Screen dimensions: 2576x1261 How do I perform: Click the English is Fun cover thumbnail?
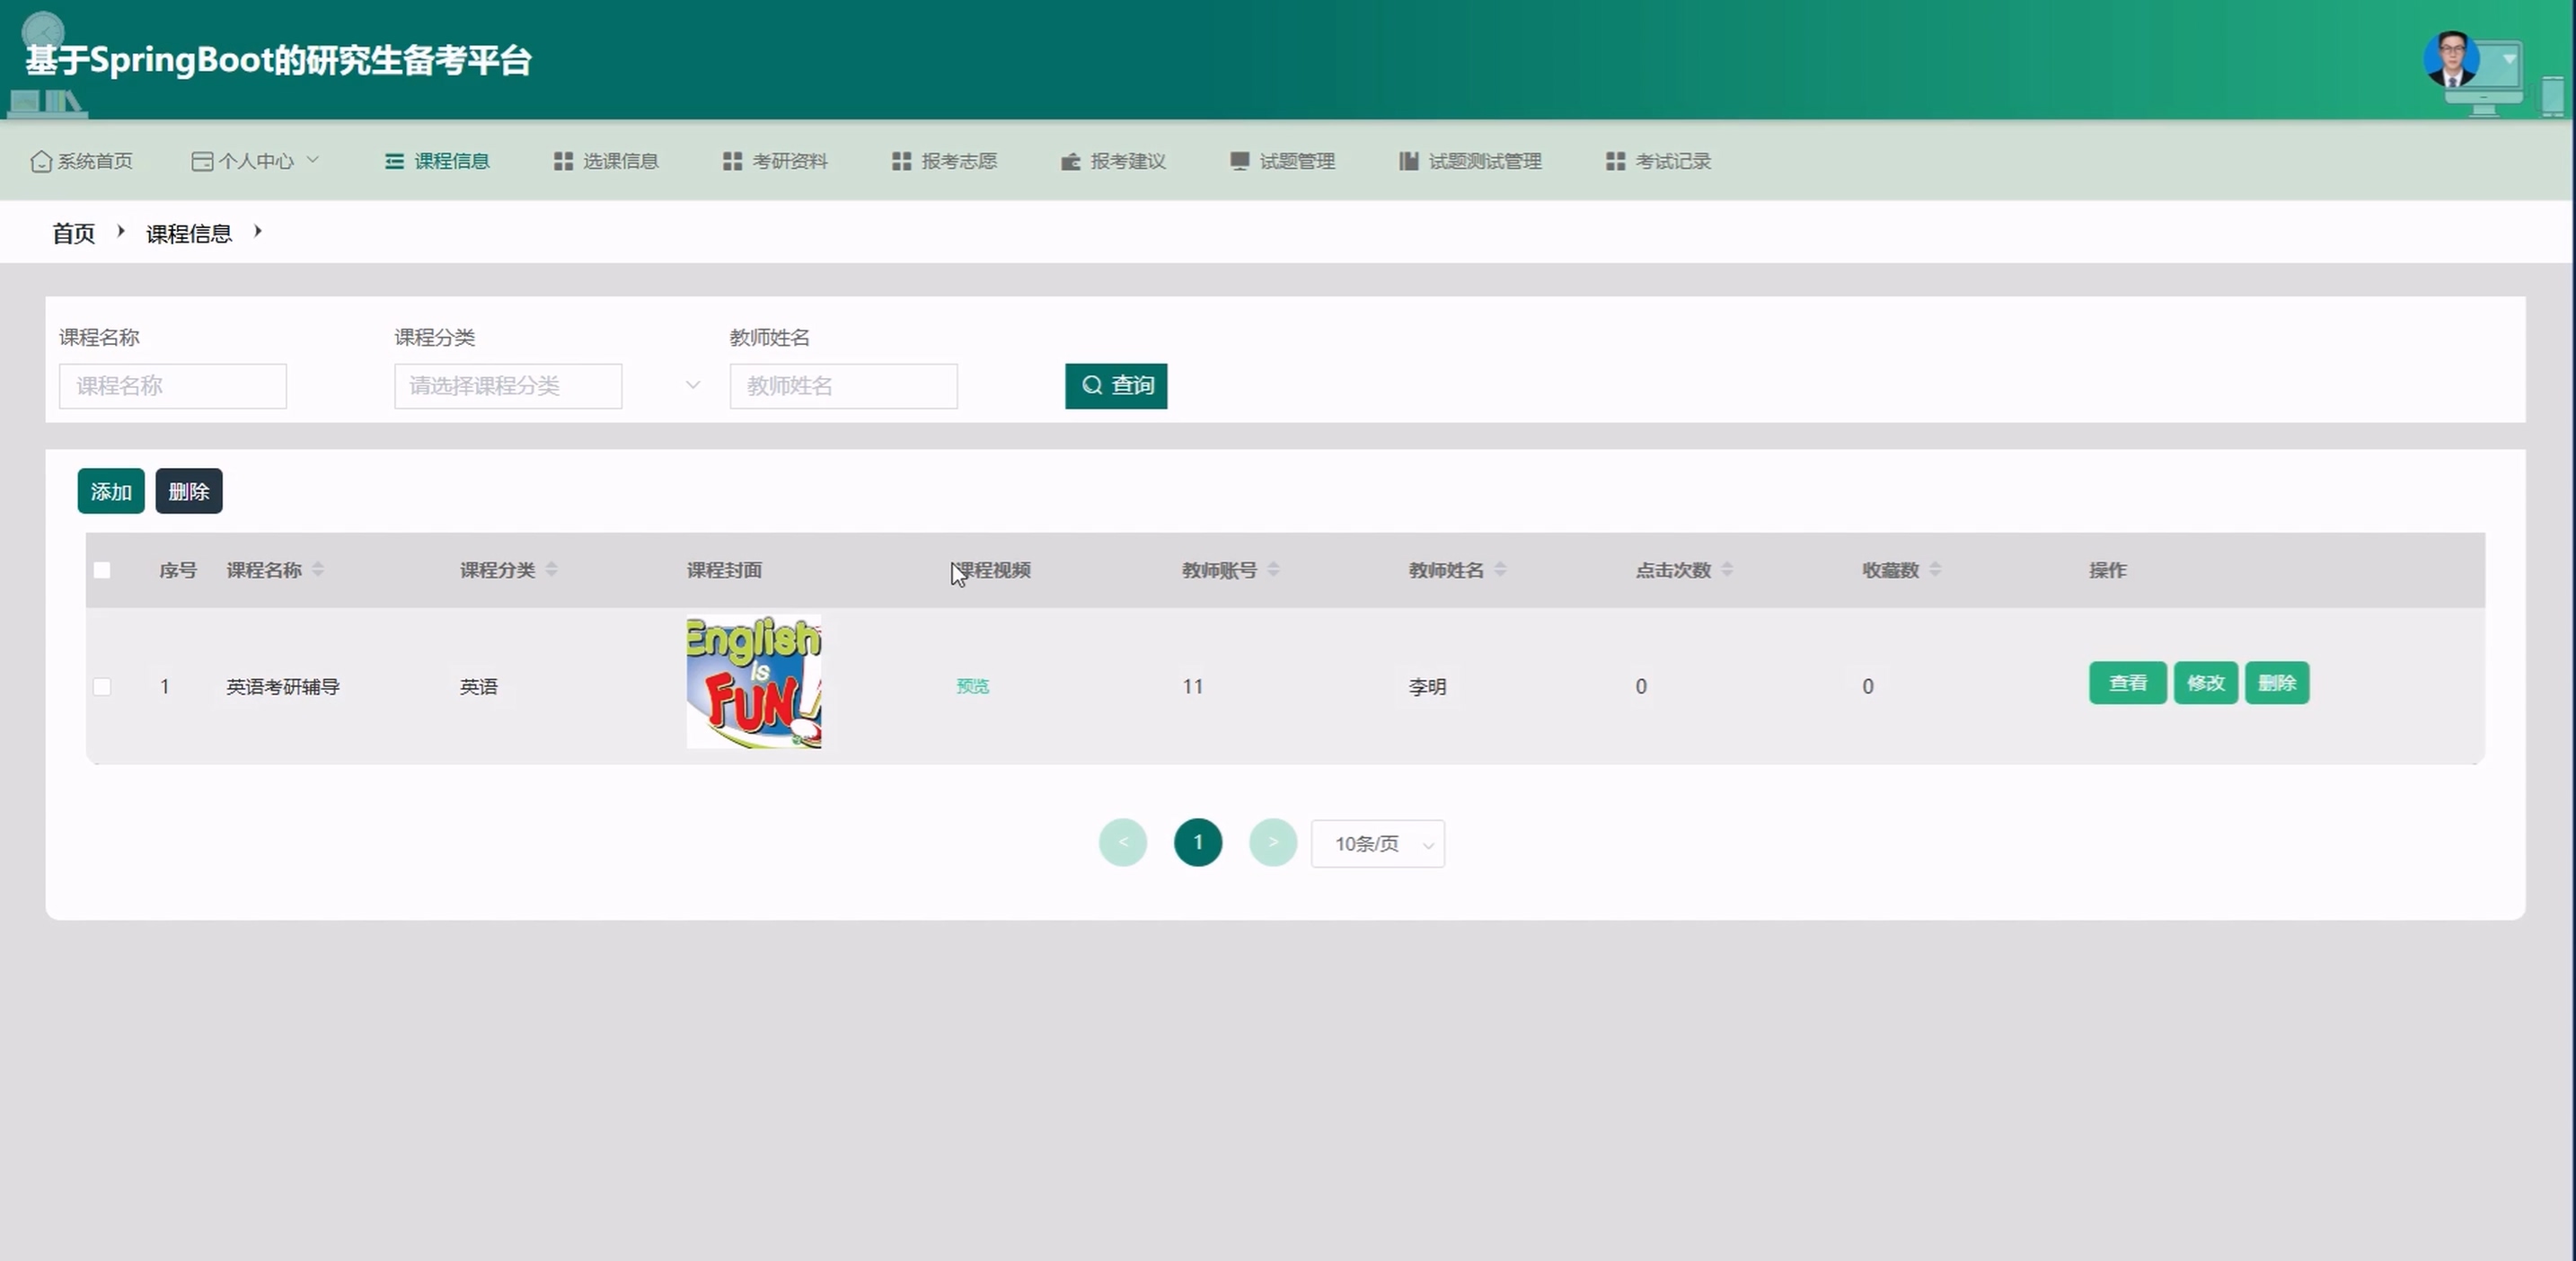753,682
